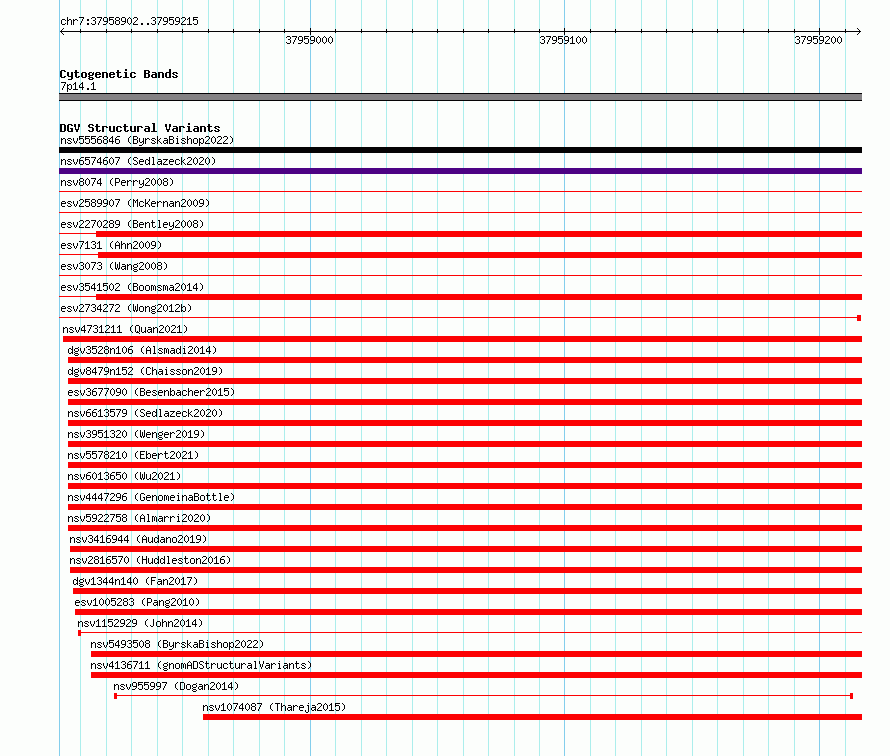Viewport: 890px width, 756px height.
Task: Click the red bar under nsv4731211
Action: point(462,339)
